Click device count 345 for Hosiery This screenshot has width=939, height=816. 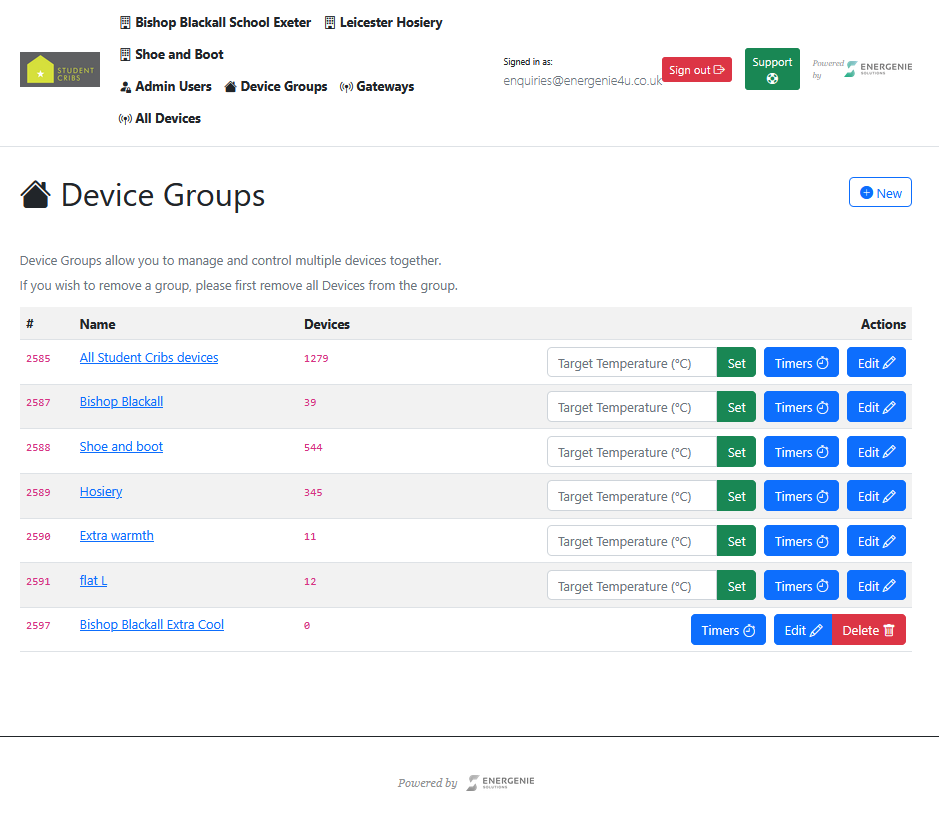click(313, 493)
